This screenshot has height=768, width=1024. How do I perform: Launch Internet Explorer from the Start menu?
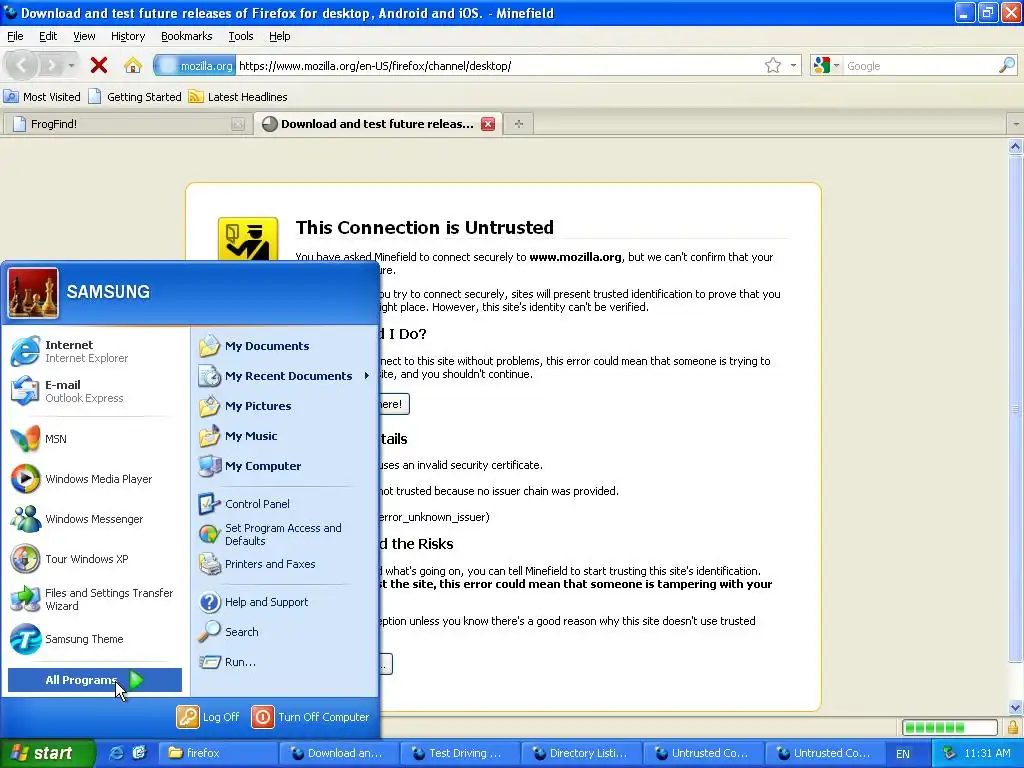(x=96, y=351)
